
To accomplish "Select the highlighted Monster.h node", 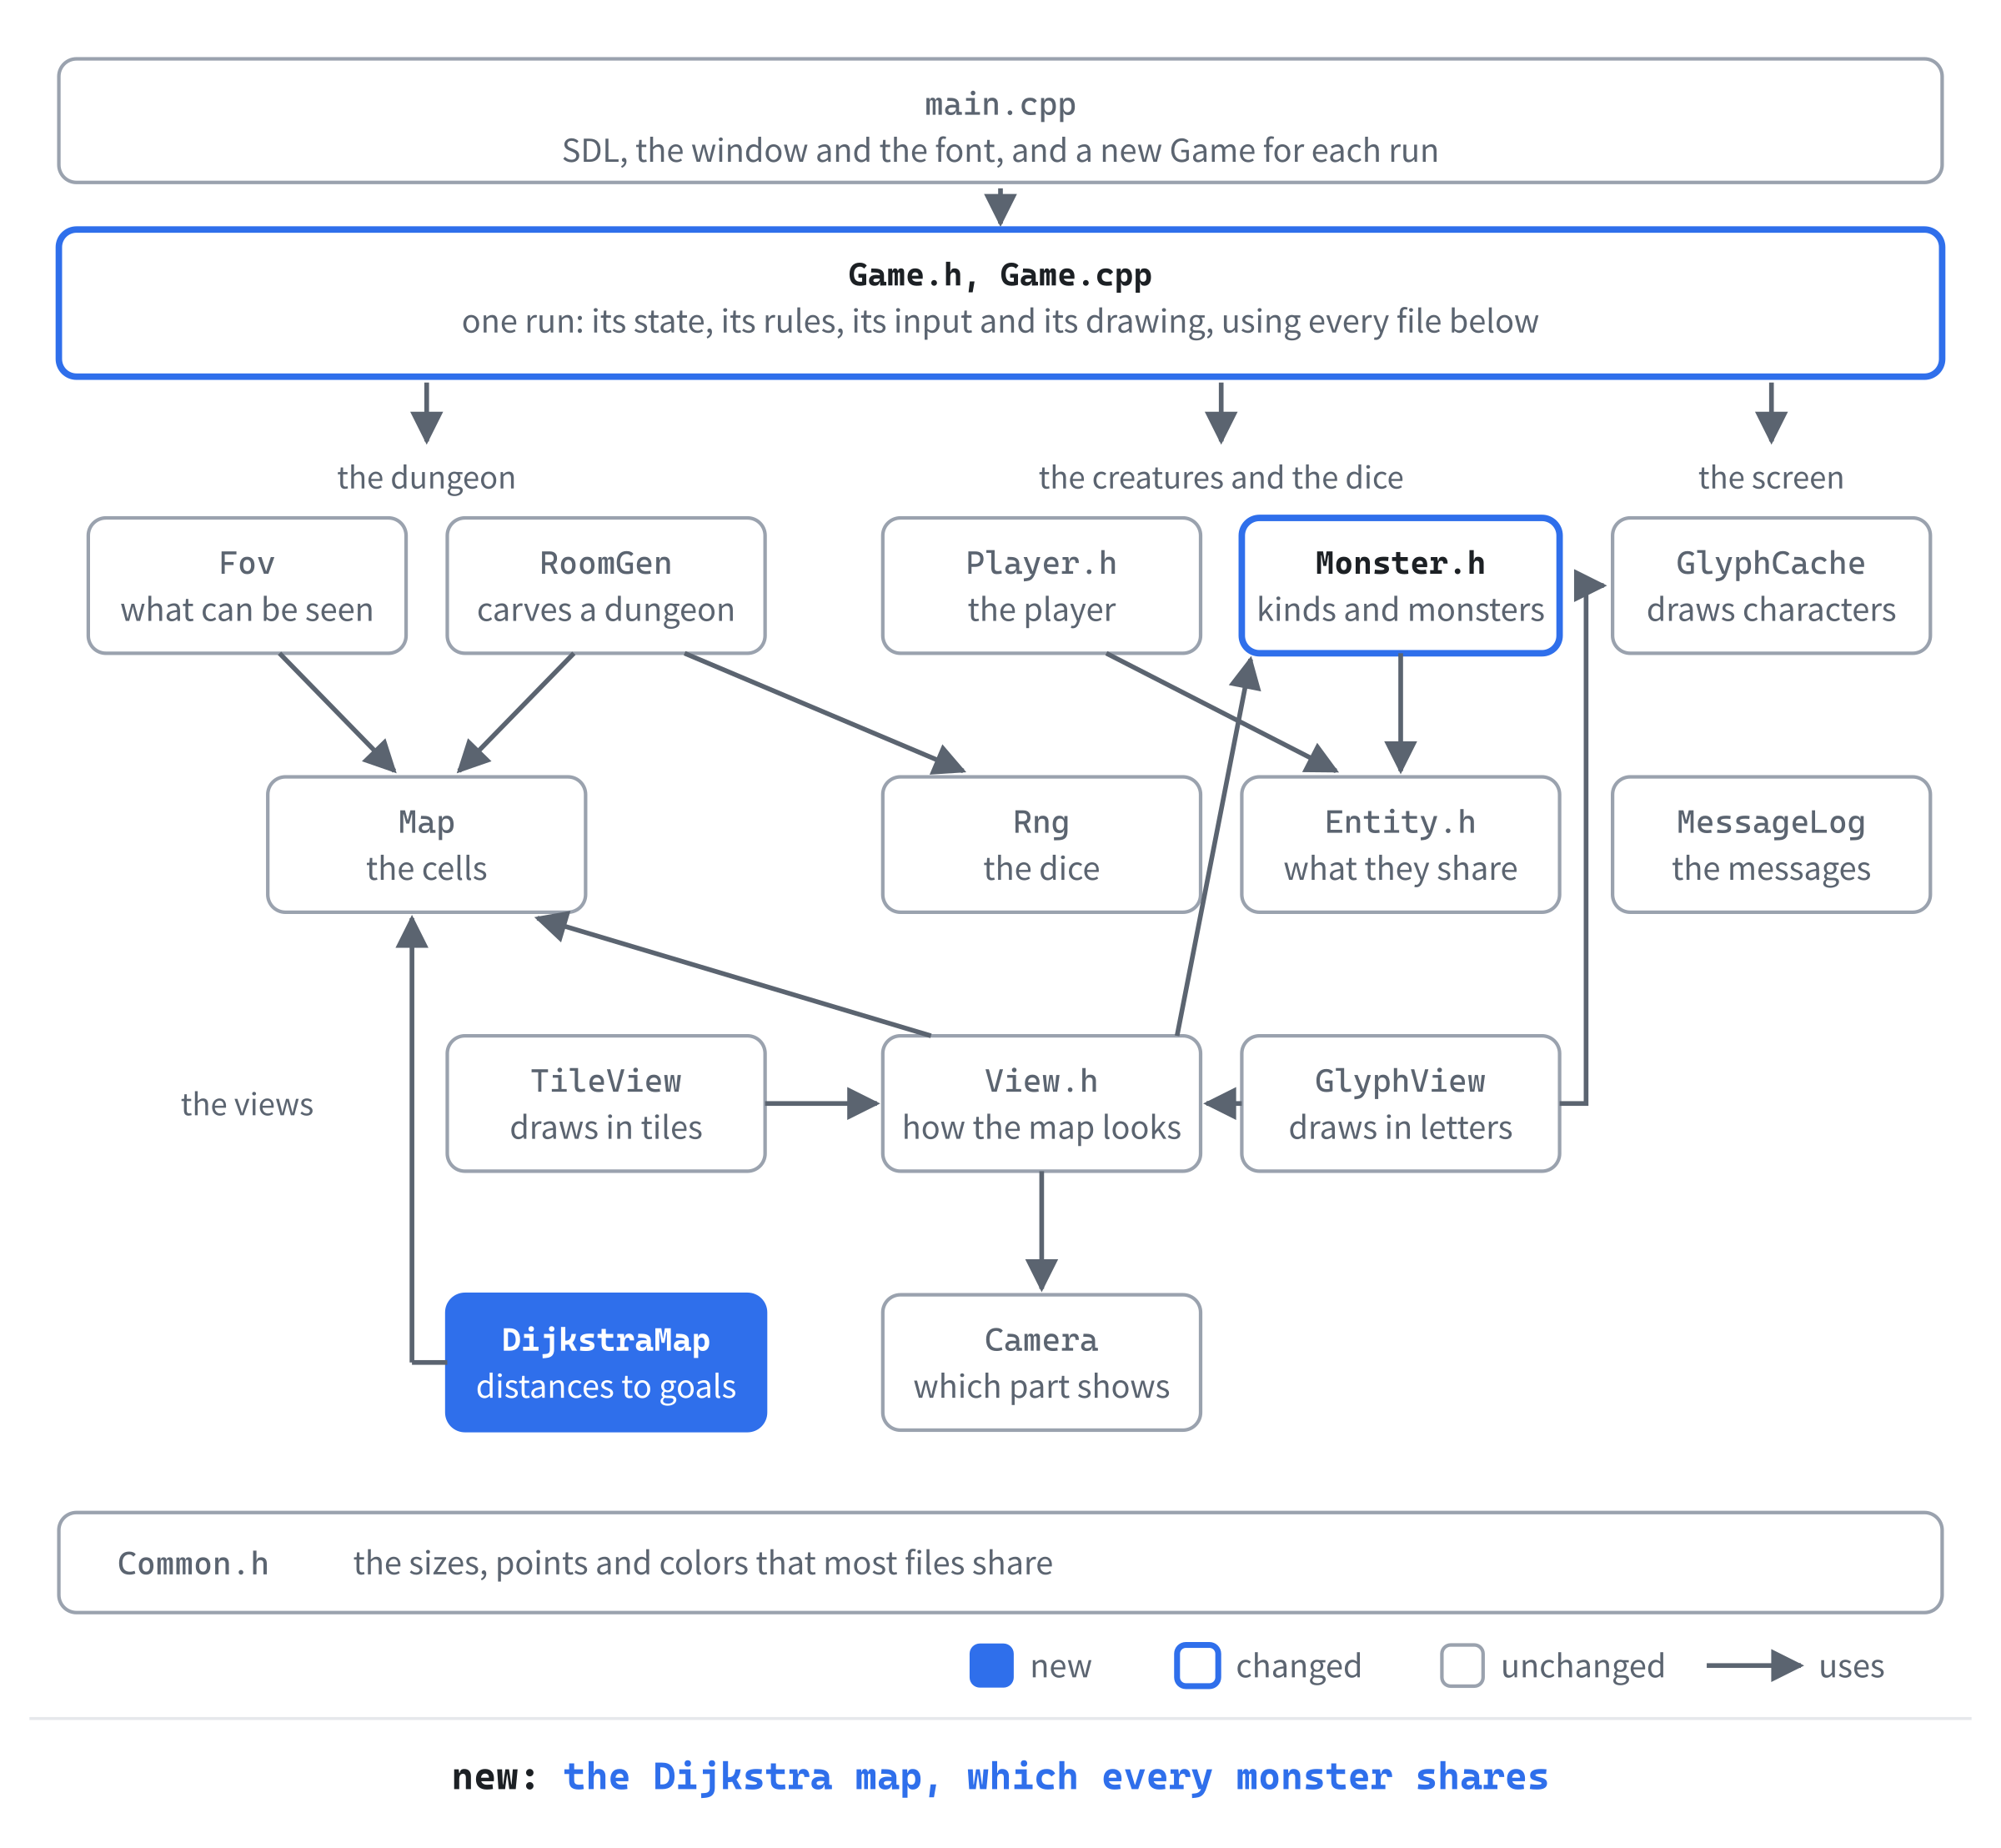I will tap(1400, 586).
